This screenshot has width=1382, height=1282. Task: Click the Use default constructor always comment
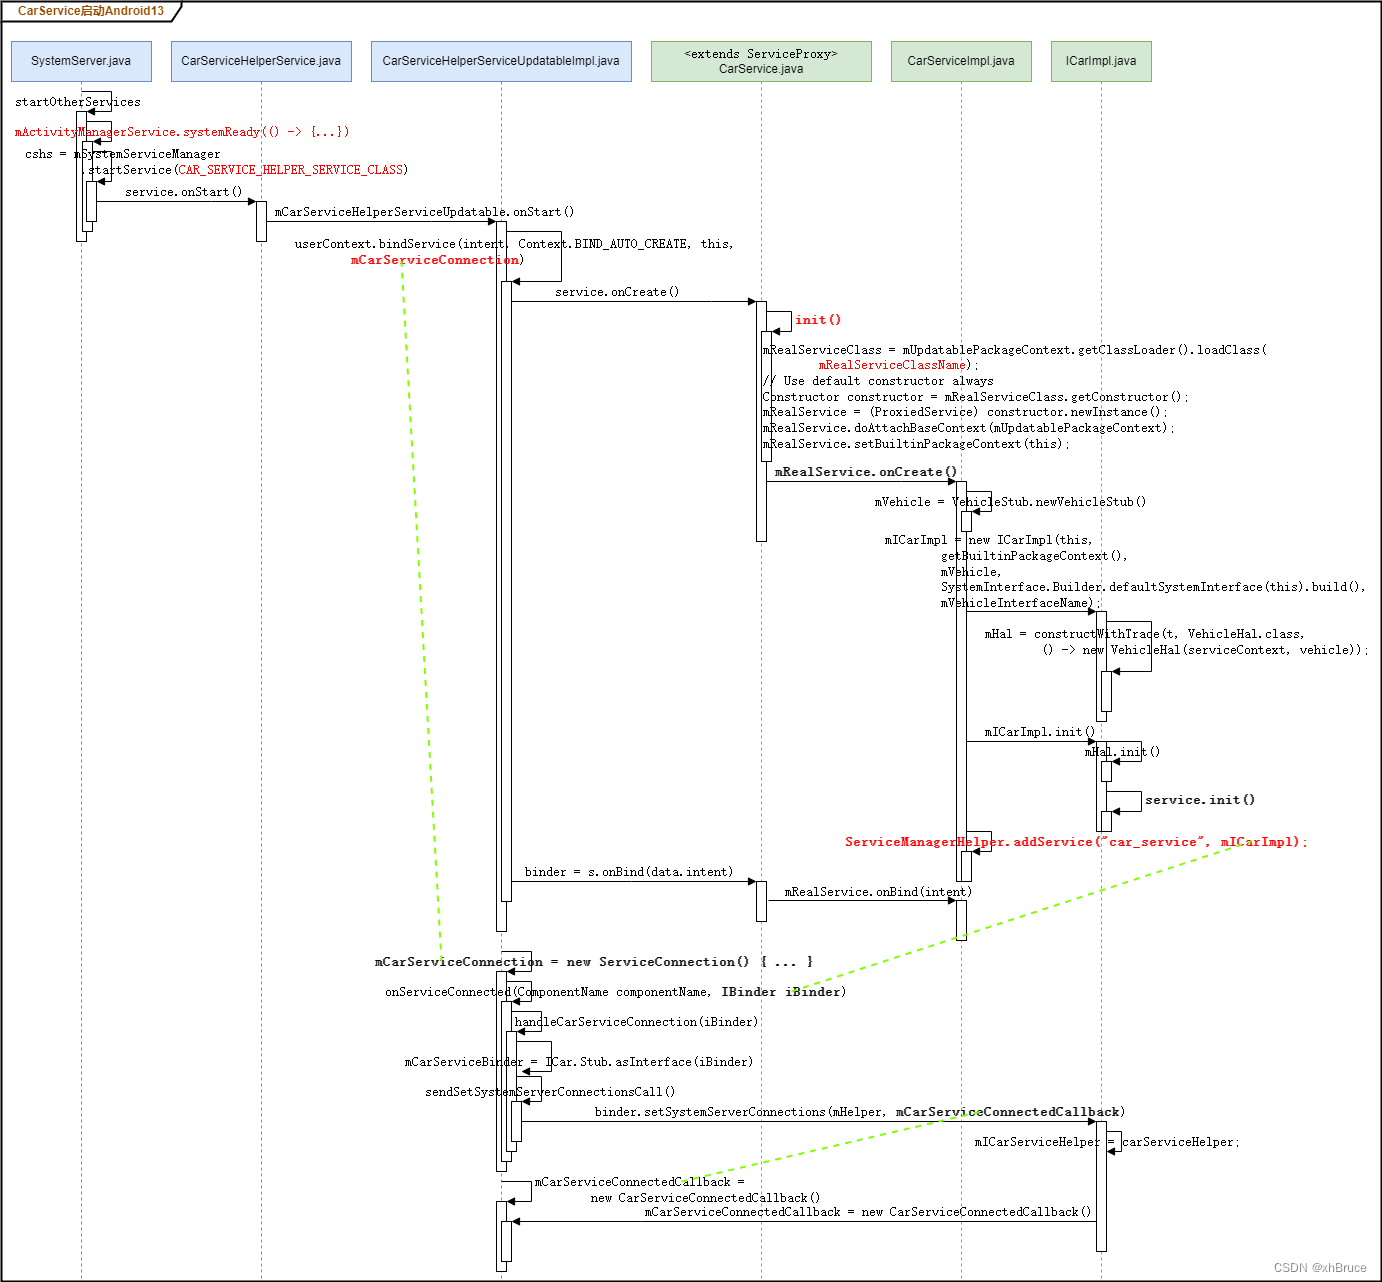(x=878, y=381)
